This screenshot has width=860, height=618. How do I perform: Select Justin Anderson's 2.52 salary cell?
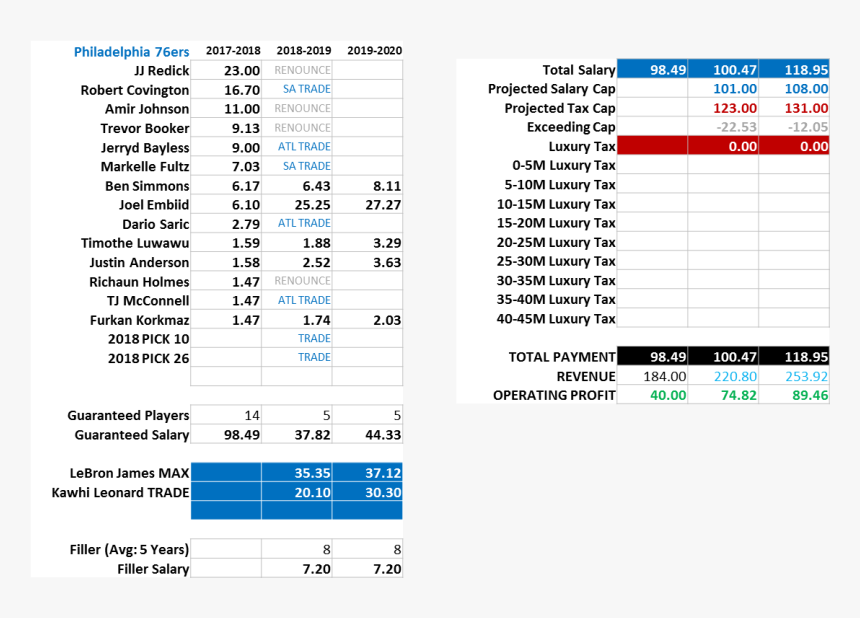[297, 262]
